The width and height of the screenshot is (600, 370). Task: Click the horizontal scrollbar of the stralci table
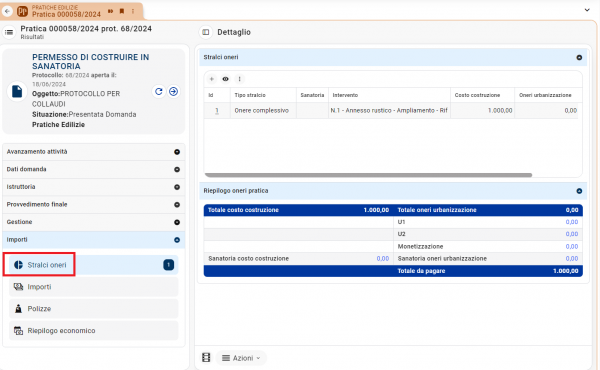pyautogui.click(x=368, y=175)
